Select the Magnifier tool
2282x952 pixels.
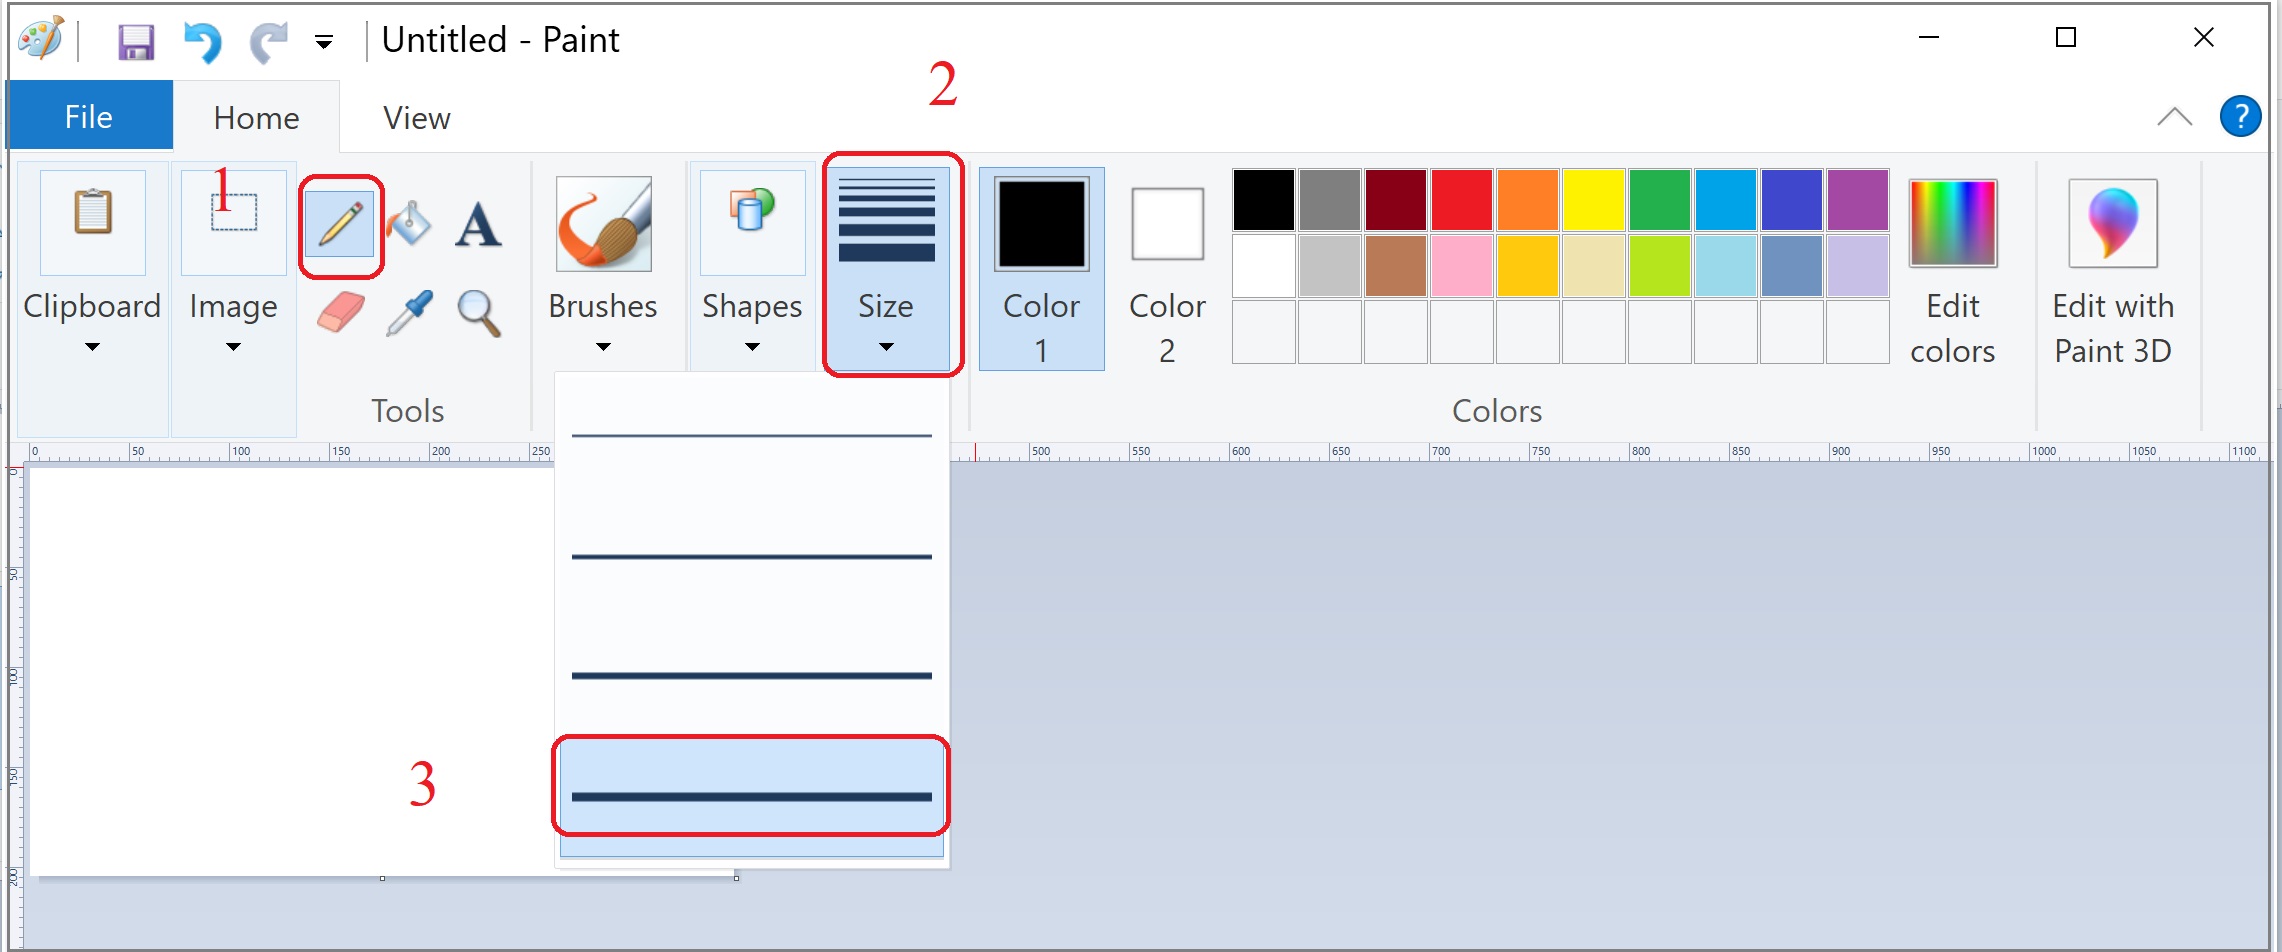[x=478, y=313]
